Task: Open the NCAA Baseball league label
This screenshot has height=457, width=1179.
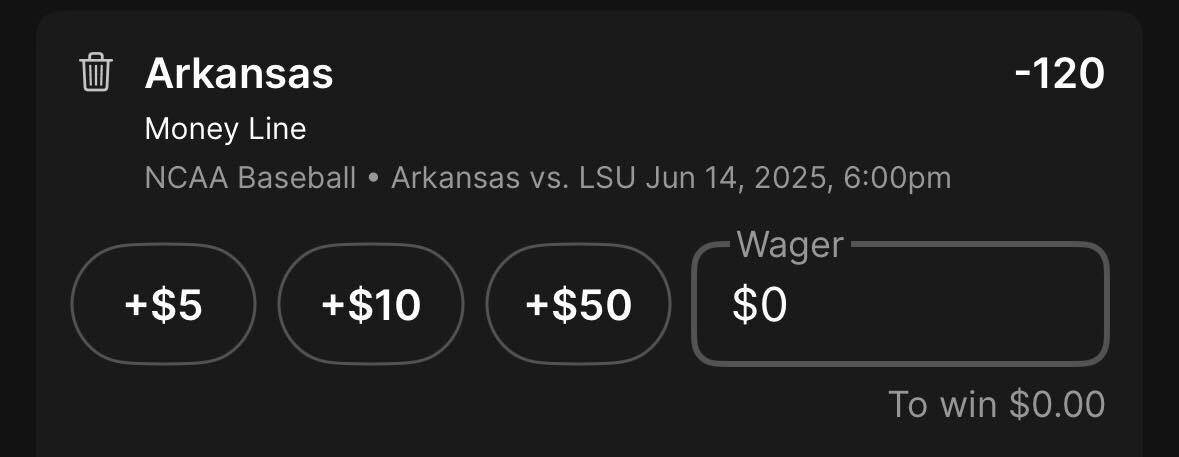Action: click(x=250, y=178)
